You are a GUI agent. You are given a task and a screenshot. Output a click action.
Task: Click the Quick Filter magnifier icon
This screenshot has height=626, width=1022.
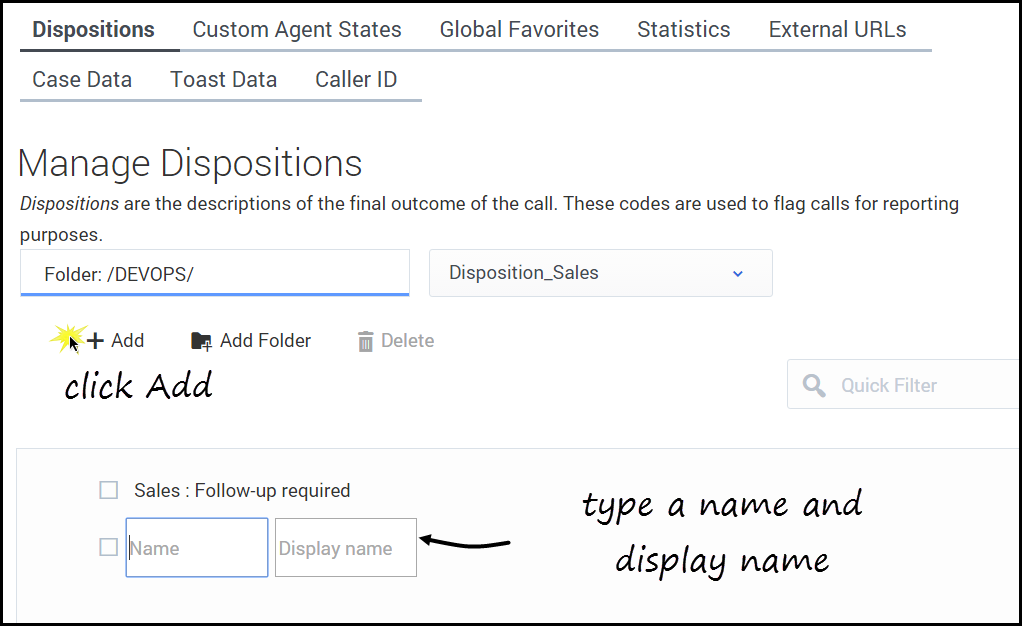click(x=815, y=386)
